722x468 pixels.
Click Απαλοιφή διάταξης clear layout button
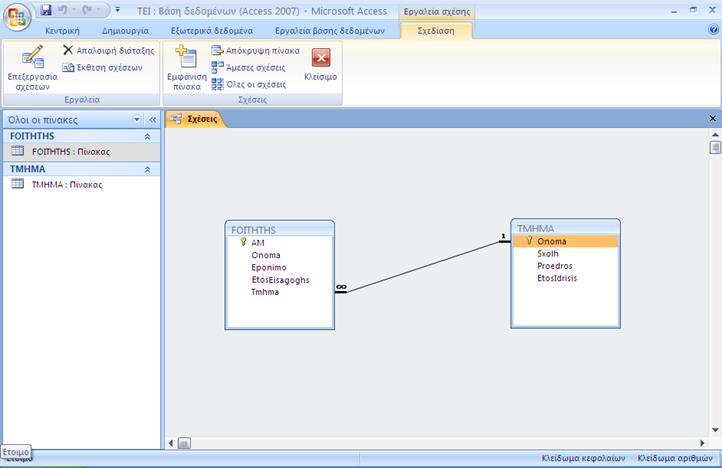pyautogui.click(x=109, y=50)
